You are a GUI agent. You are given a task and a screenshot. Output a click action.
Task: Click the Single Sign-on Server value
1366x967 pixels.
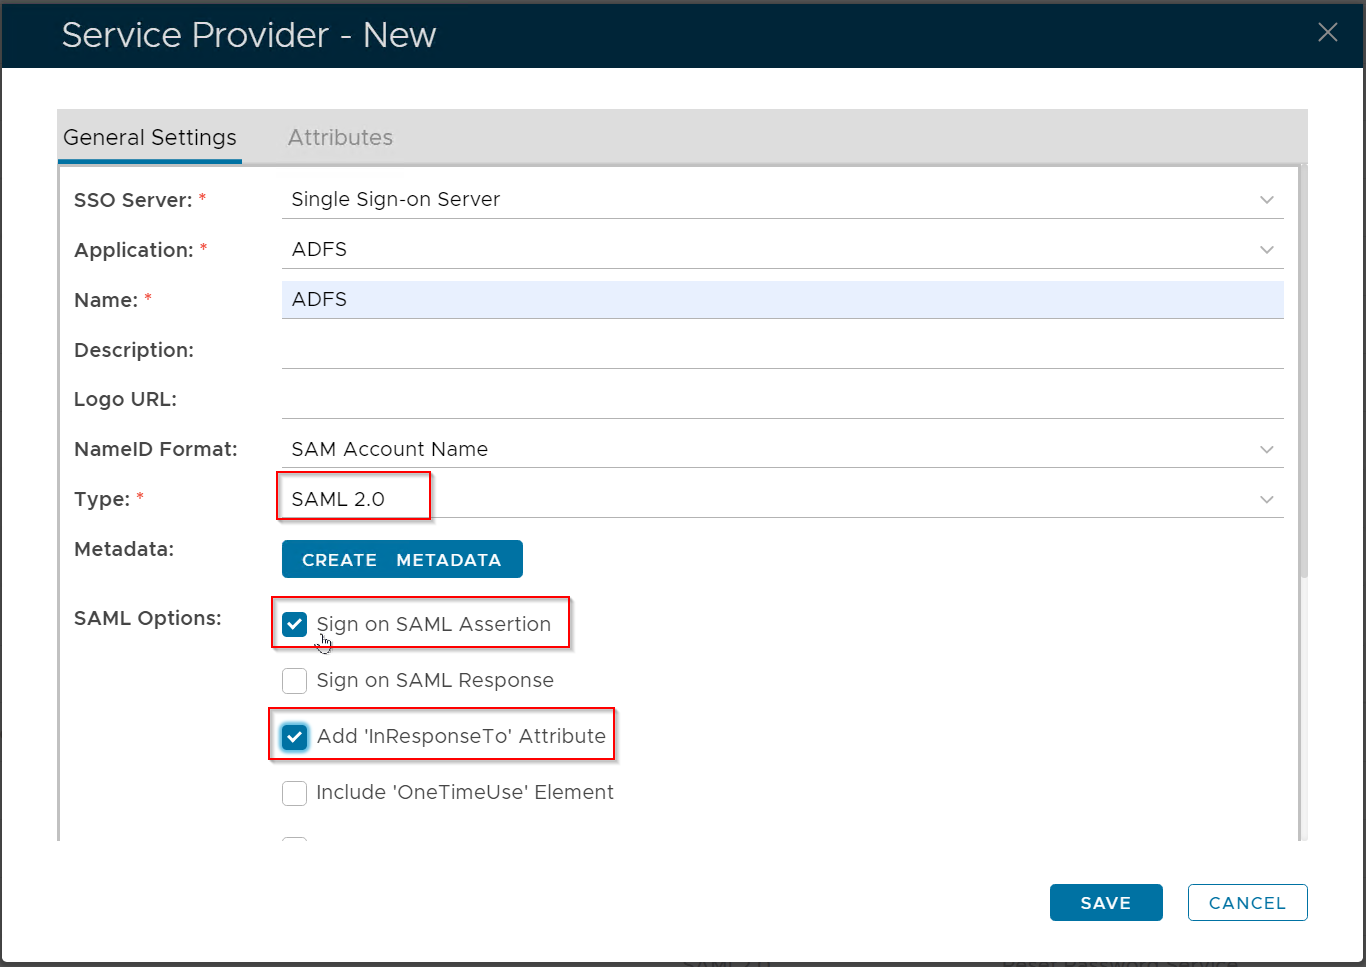tap(395, 200)
